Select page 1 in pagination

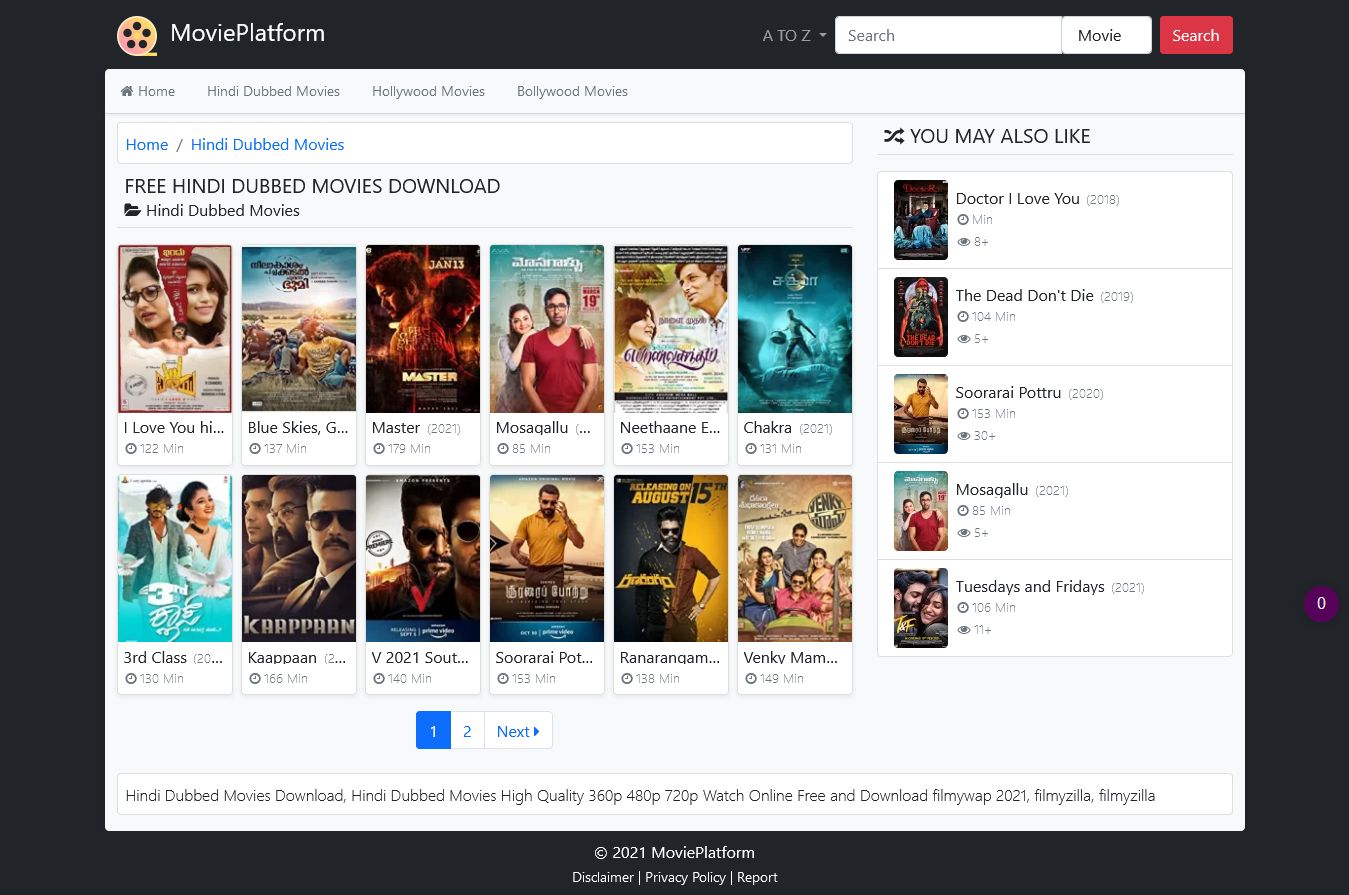point(433,731)
